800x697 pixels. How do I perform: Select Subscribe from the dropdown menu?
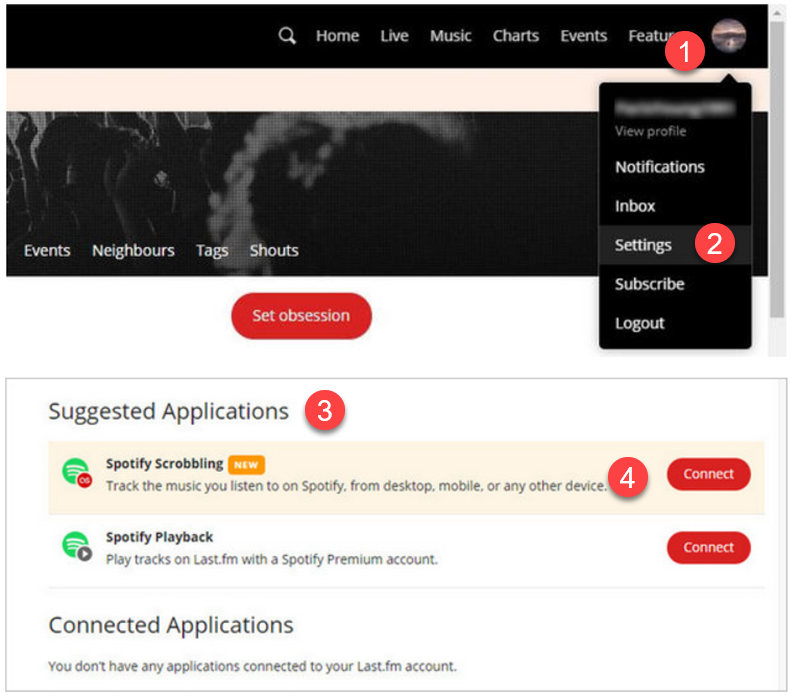coord(649,284)
